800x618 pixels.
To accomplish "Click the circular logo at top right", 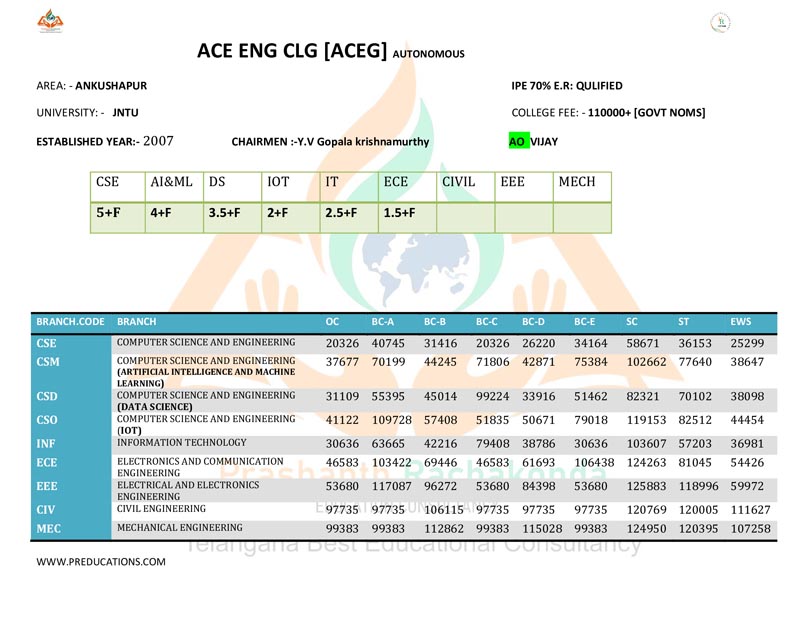I will point(720,22).
